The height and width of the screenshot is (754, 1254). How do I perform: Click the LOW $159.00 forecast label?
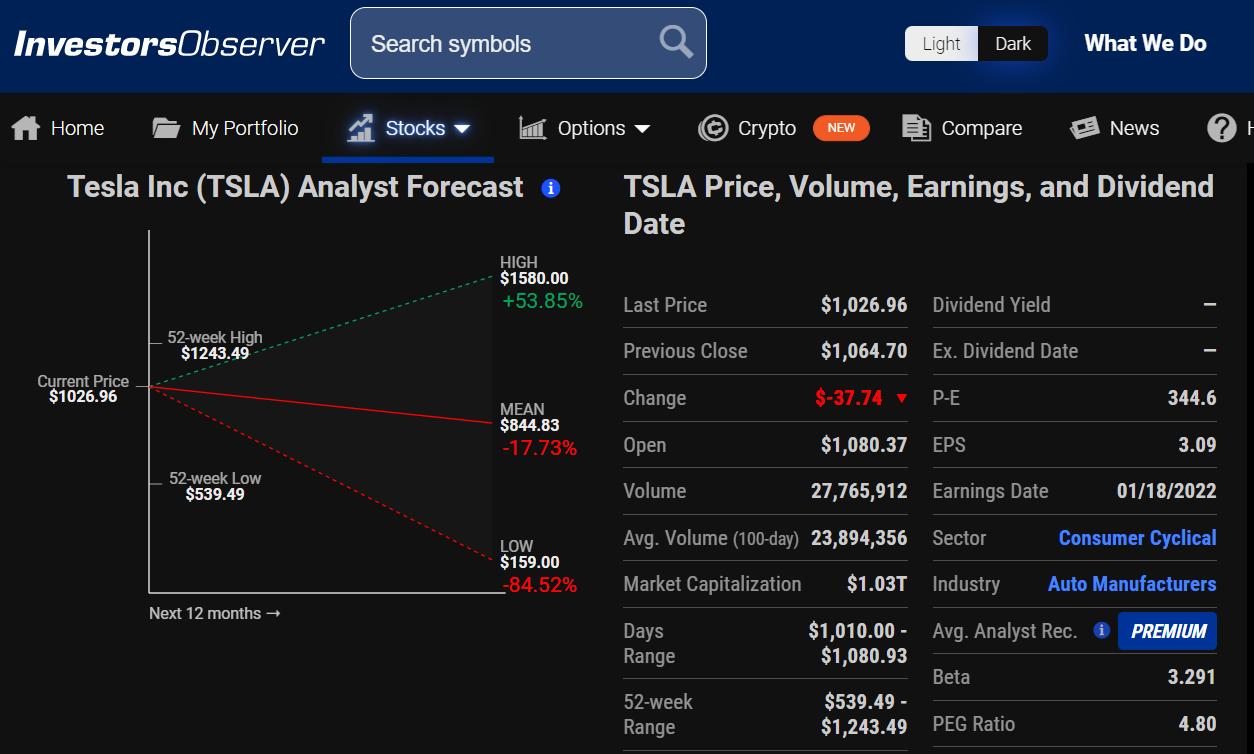530,555
